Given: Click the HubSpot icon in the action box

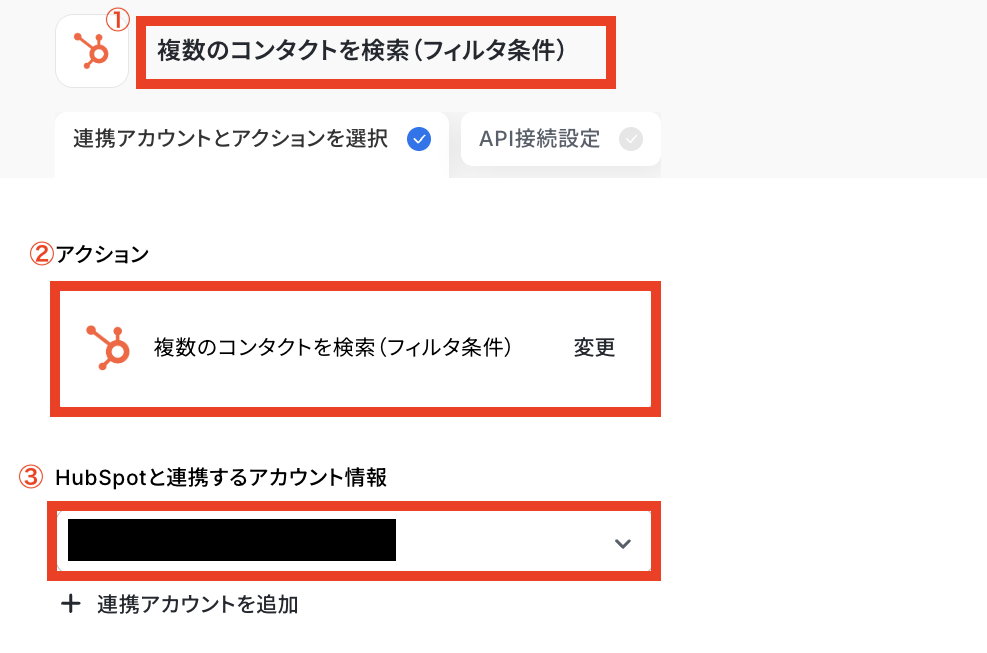Looking at the screenshot, I should (x=108, y=347).
